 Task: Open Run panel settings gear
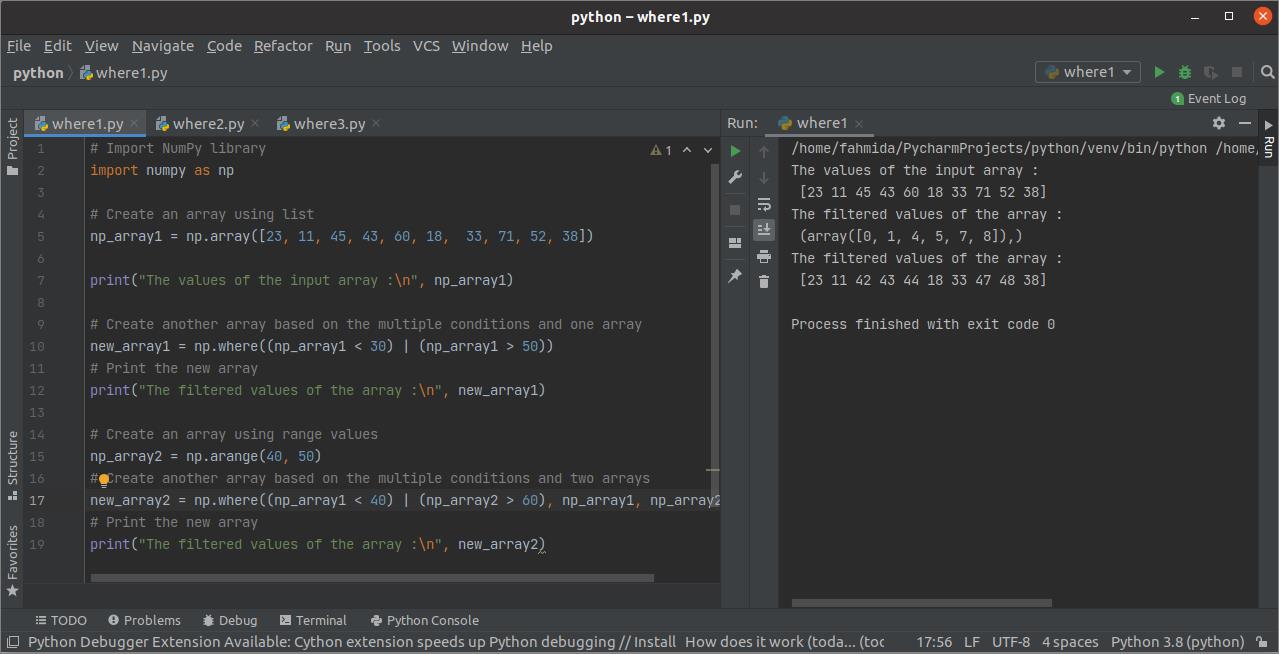point(1218,123)
